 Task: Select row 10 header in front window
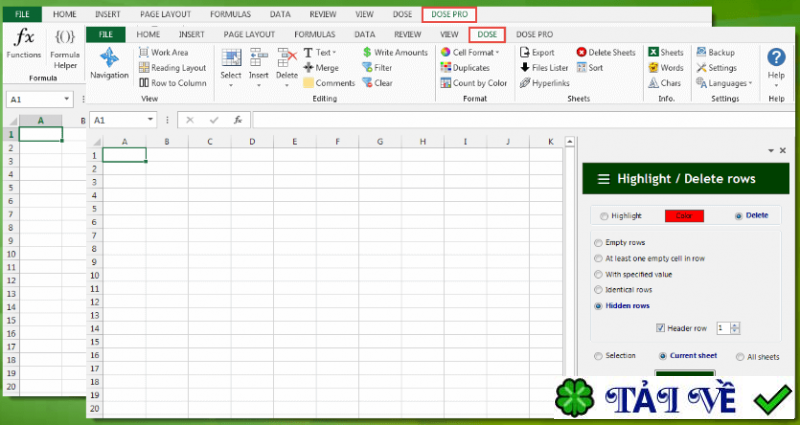point(94,276)
